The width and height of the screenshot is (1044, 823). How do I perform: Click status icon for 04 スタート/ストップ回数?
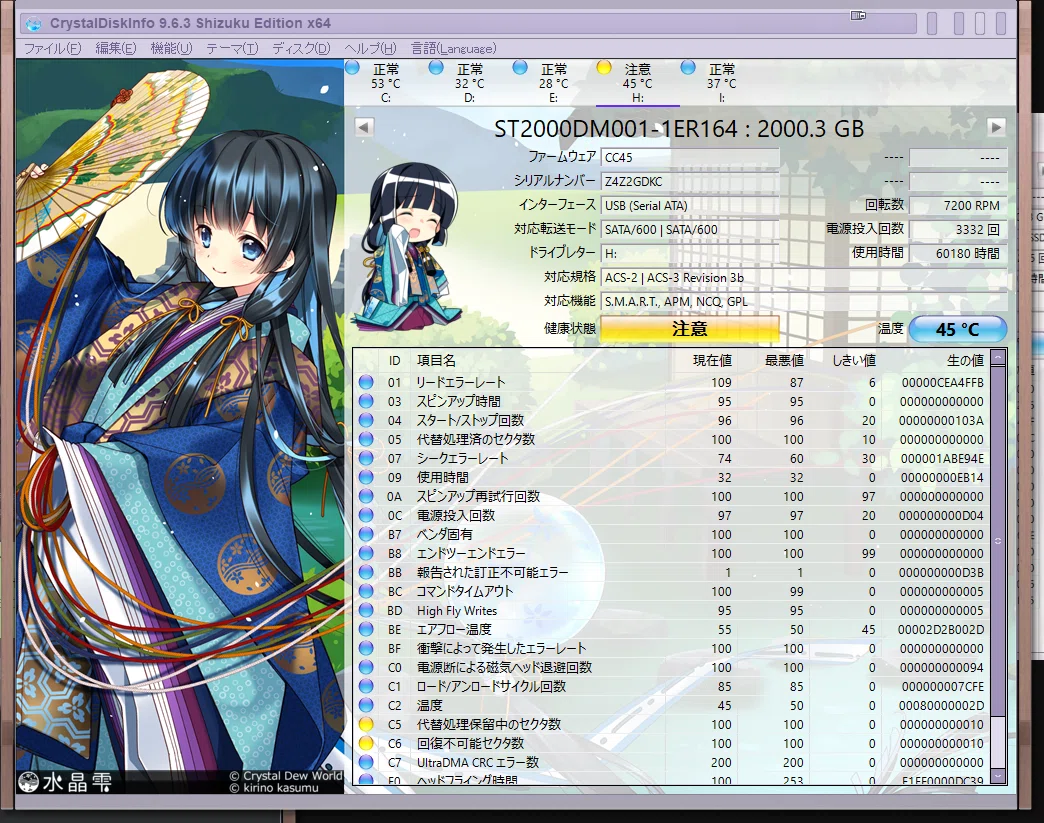pyautogui.click(x=366, y=420)
